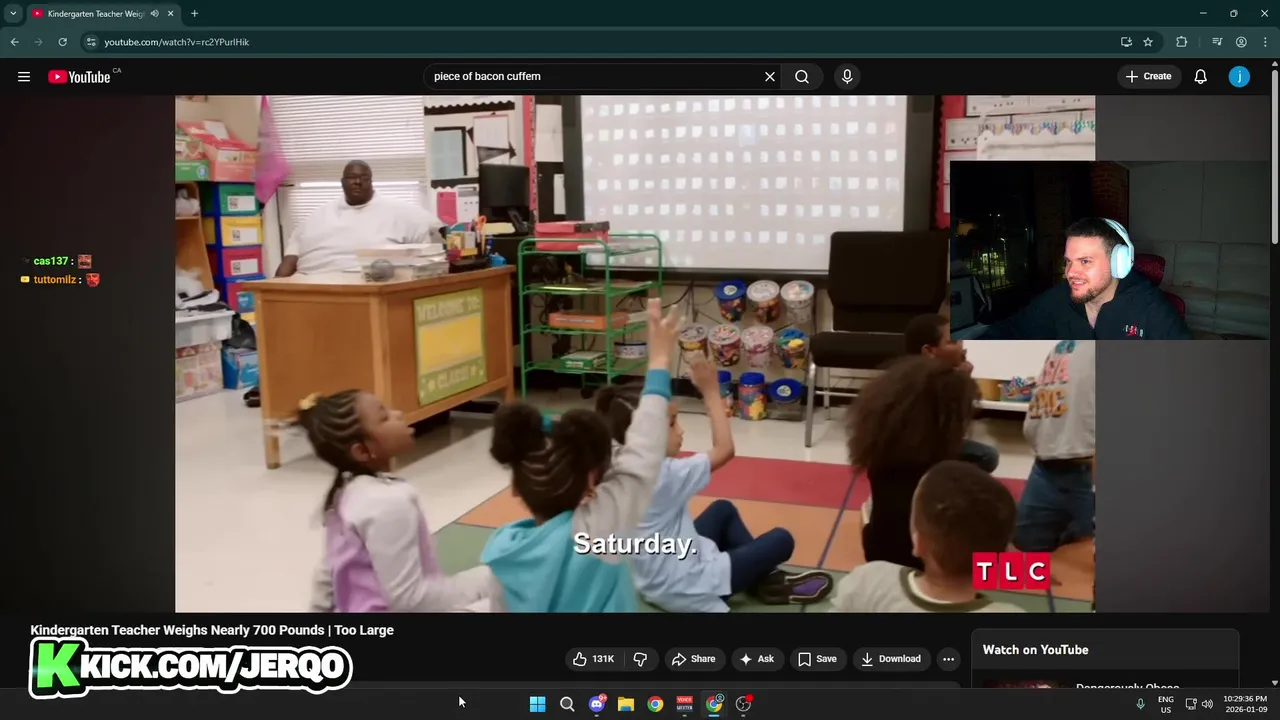Screen dimensions: 1280x720
Task: Save the video to a playlist
Action: (x=817, y=659)
